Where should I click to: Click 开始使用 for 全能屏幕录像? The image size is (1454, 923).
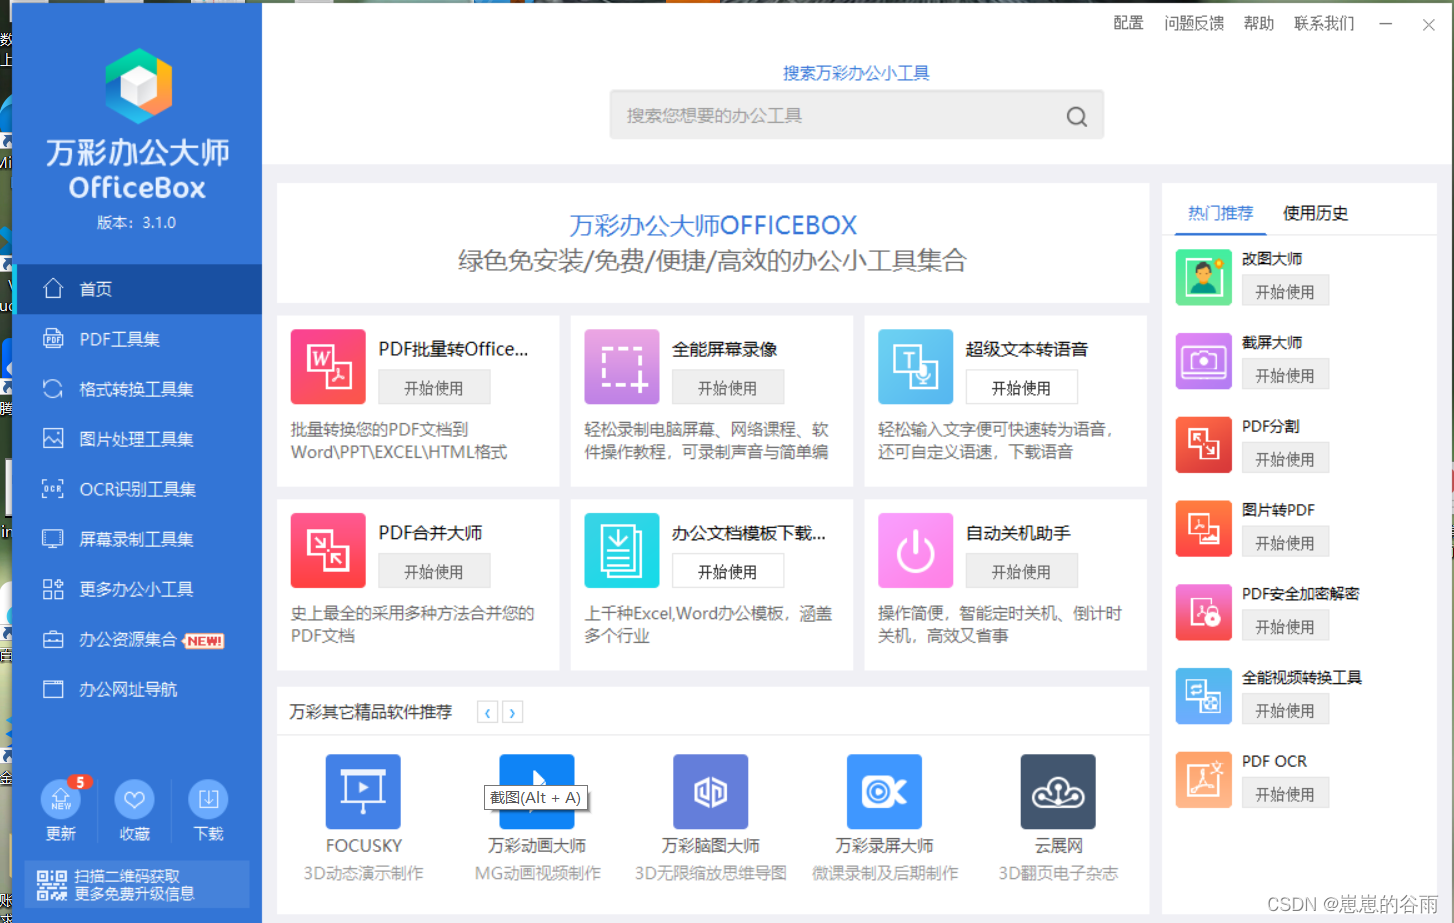pyautogui.click(x=728, y=388)
